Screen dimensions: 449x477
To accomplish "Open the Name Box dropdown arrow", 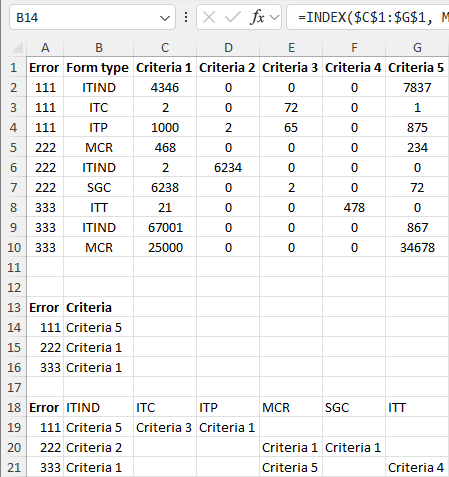I will pyautogui.click(x=165, y=18).
